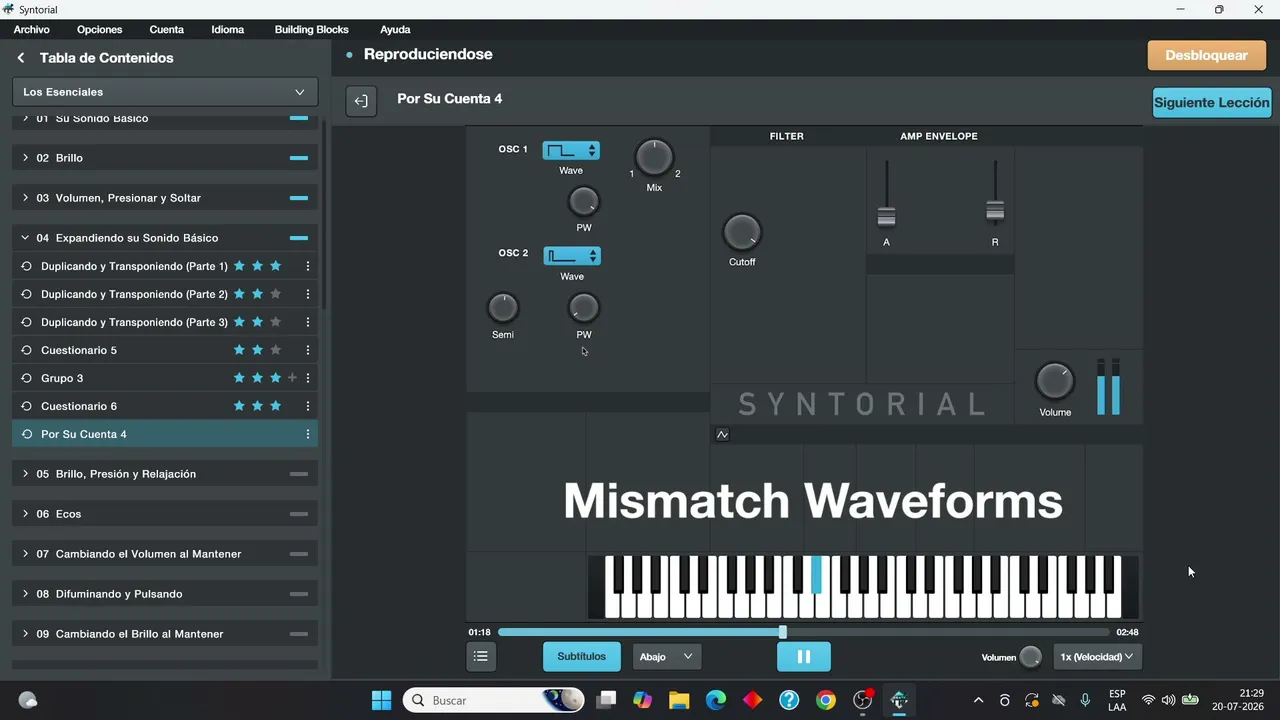Open the Idioma menu
1280x720 pixels.
228,30
